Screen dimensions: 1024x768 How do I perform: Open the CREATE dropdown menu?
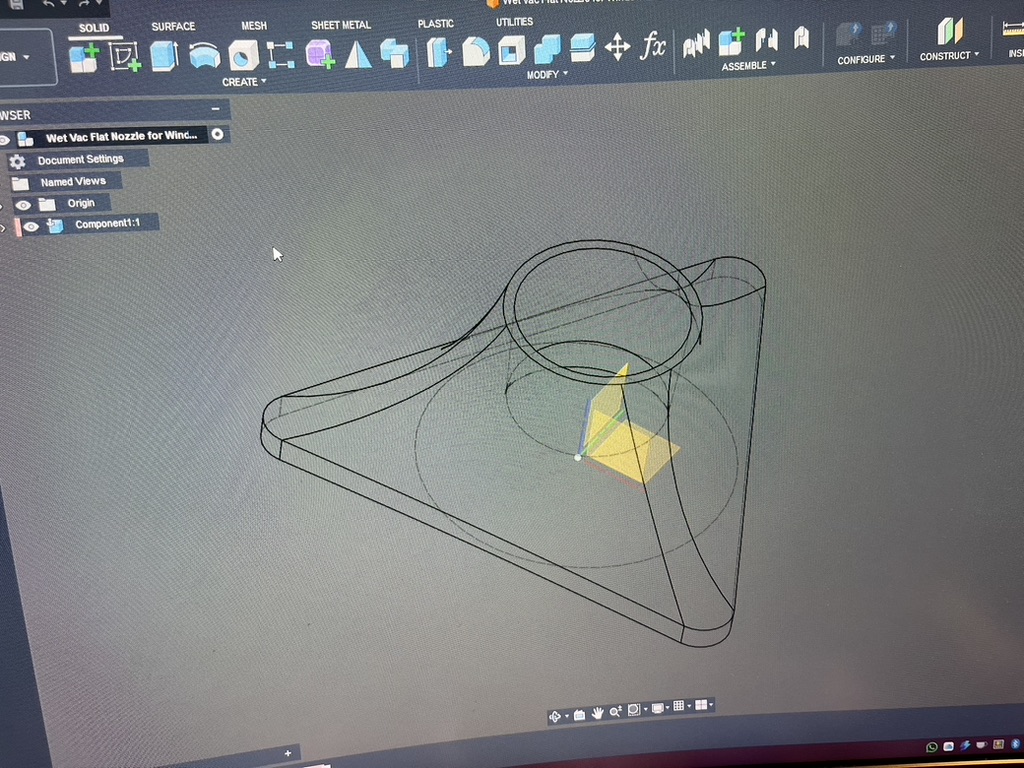click(x=244, y=82)
